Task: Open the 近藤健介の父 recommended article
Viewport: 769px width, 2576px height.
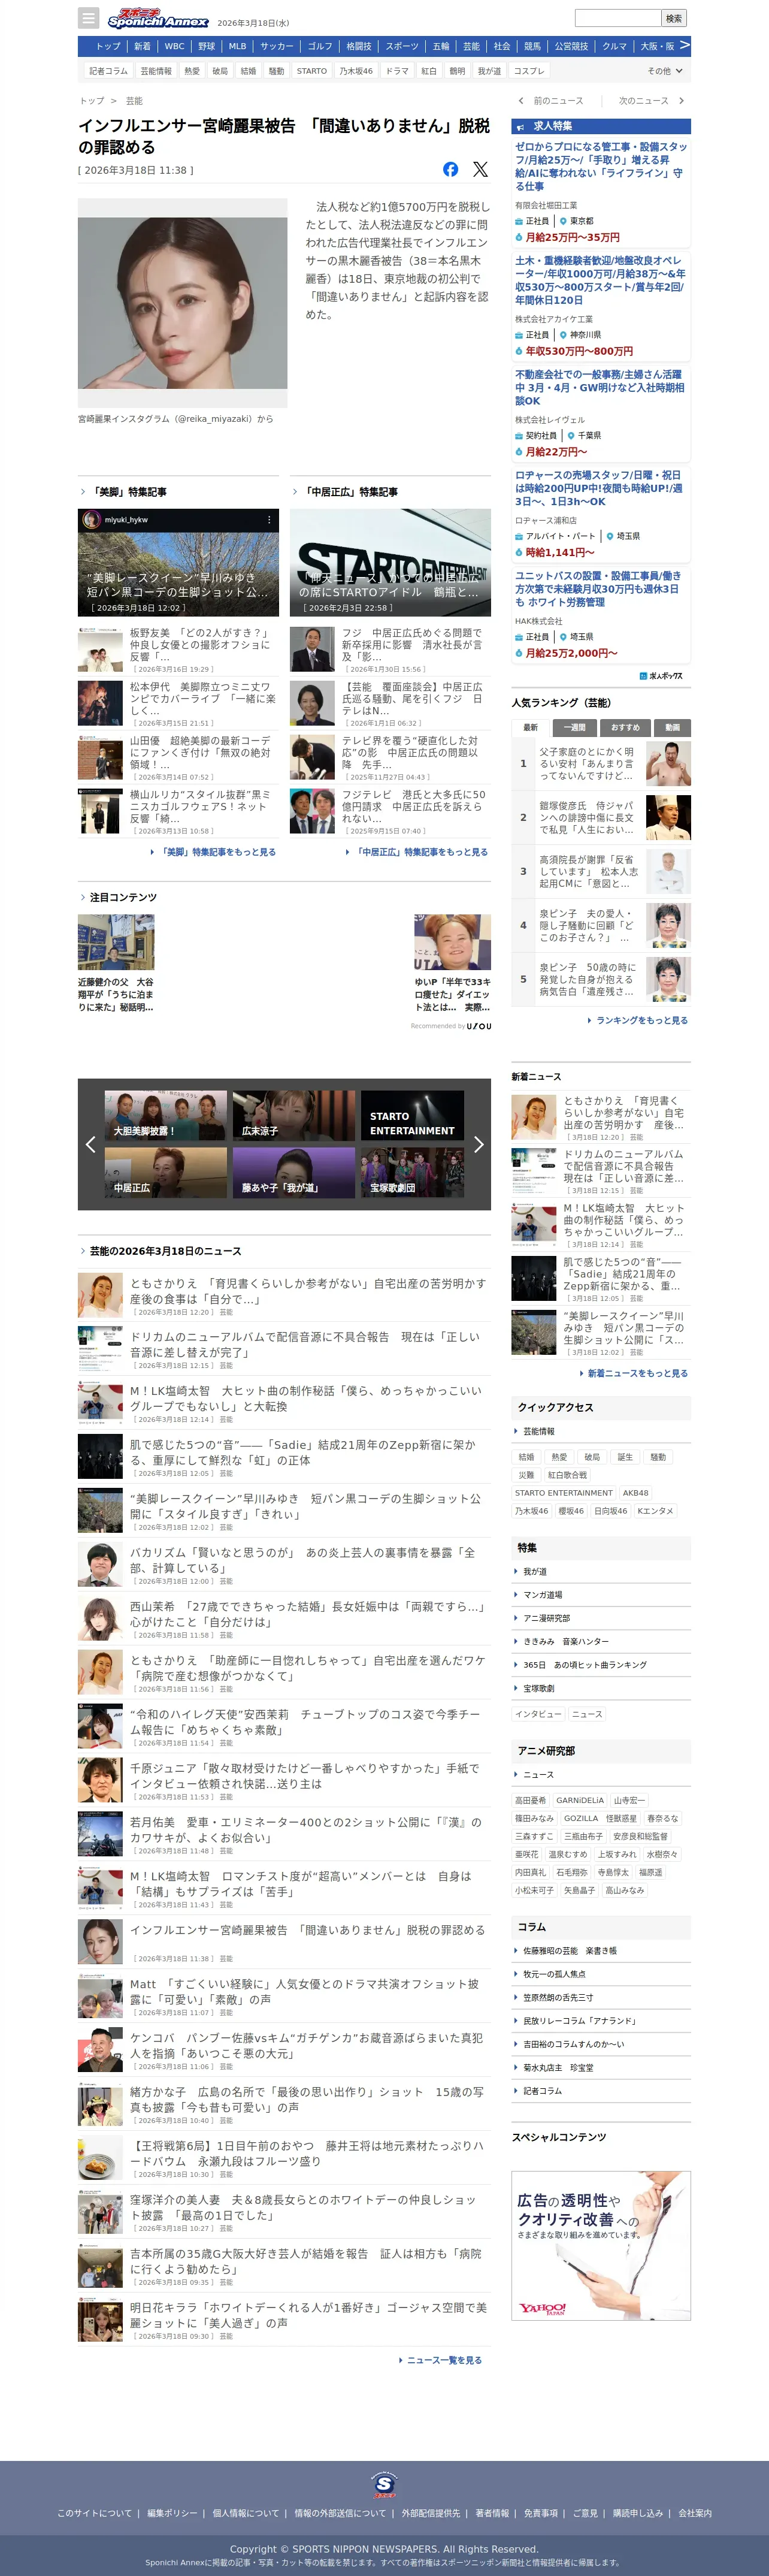Action: click(116, 963)
